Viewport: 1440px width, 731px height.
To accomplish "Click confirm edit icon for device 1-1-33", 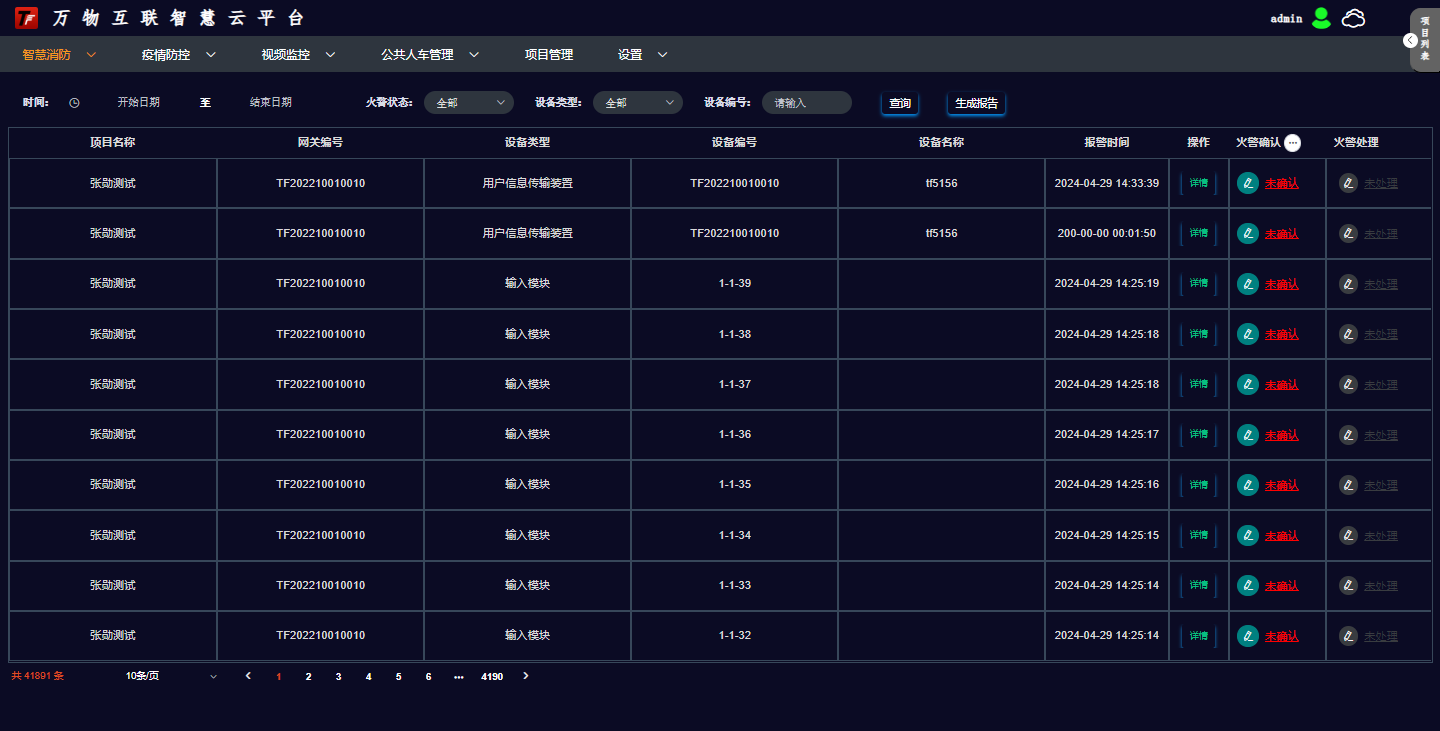I will (1248, 585).
